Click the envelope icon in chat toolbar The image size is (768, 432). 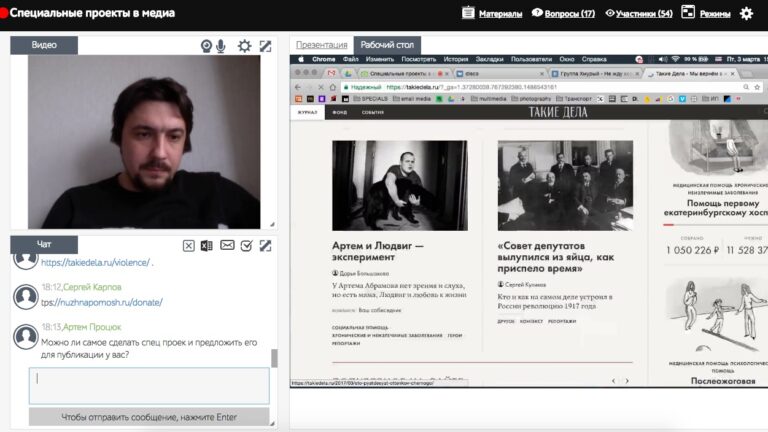coord(227,245)
